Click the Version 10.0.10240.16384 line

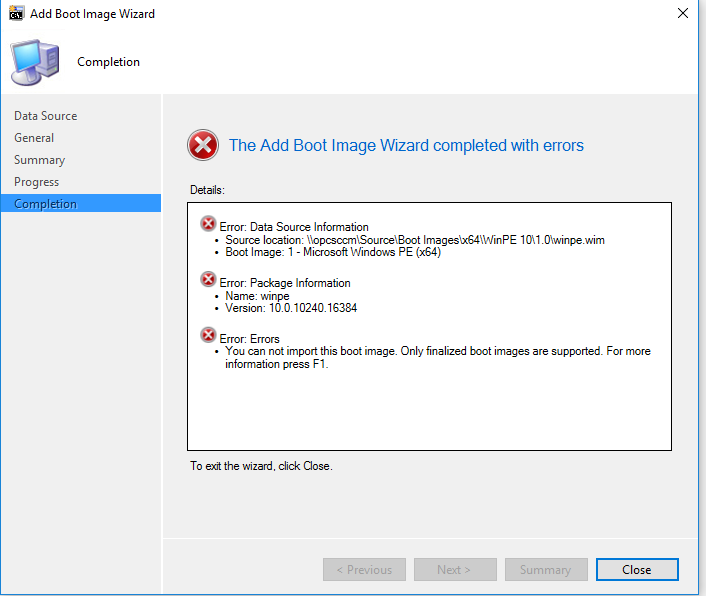291,308
